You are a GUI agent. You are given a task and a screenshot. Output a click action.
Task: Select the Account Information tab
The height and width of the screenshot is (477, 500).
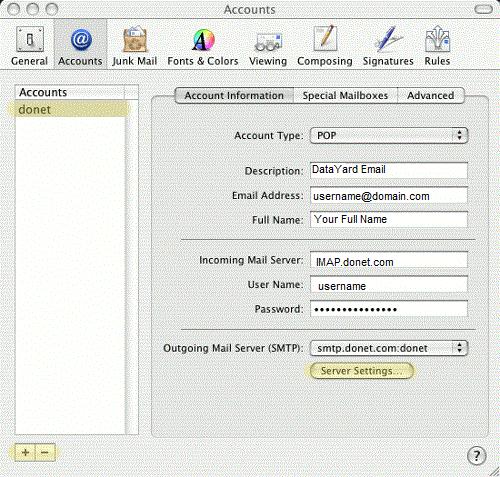234,96
